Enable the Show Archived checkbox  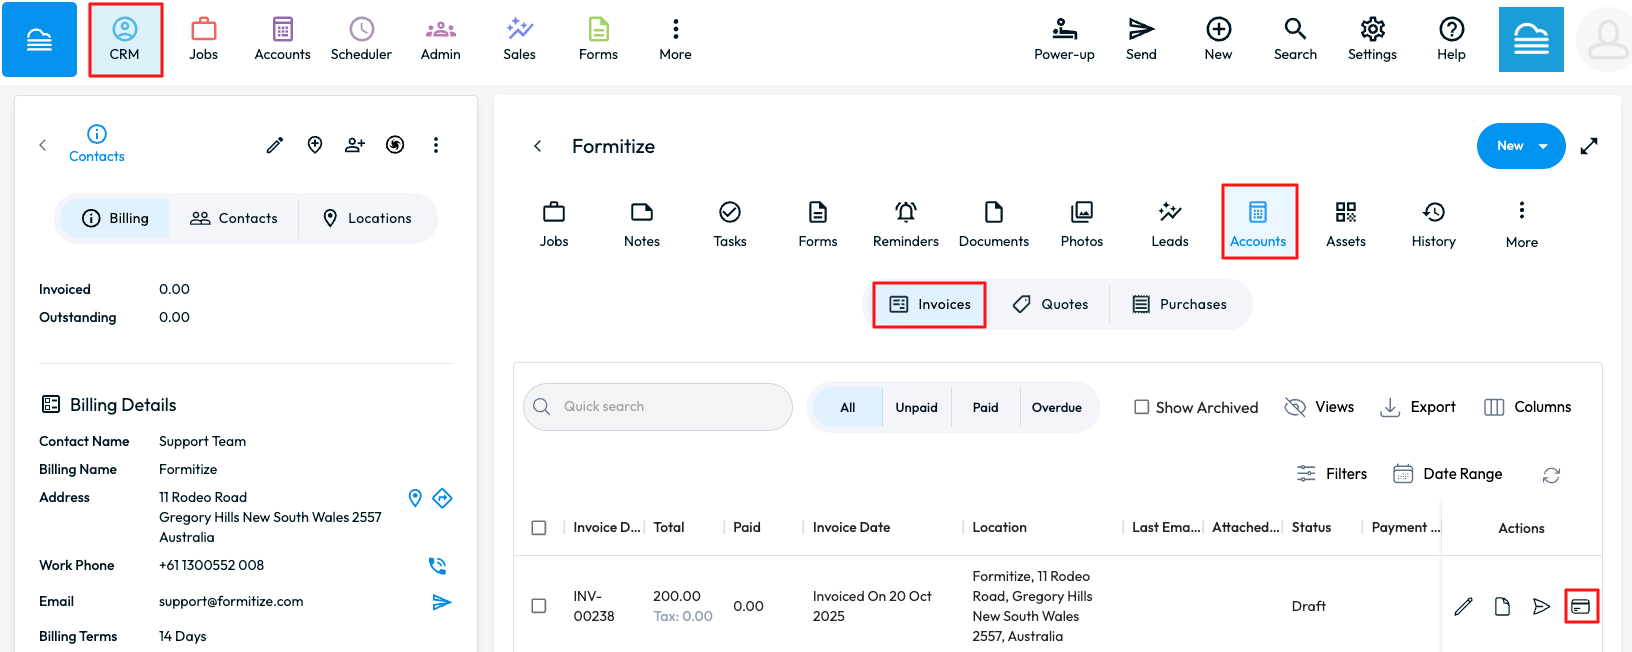click(x=1141, y=407)
